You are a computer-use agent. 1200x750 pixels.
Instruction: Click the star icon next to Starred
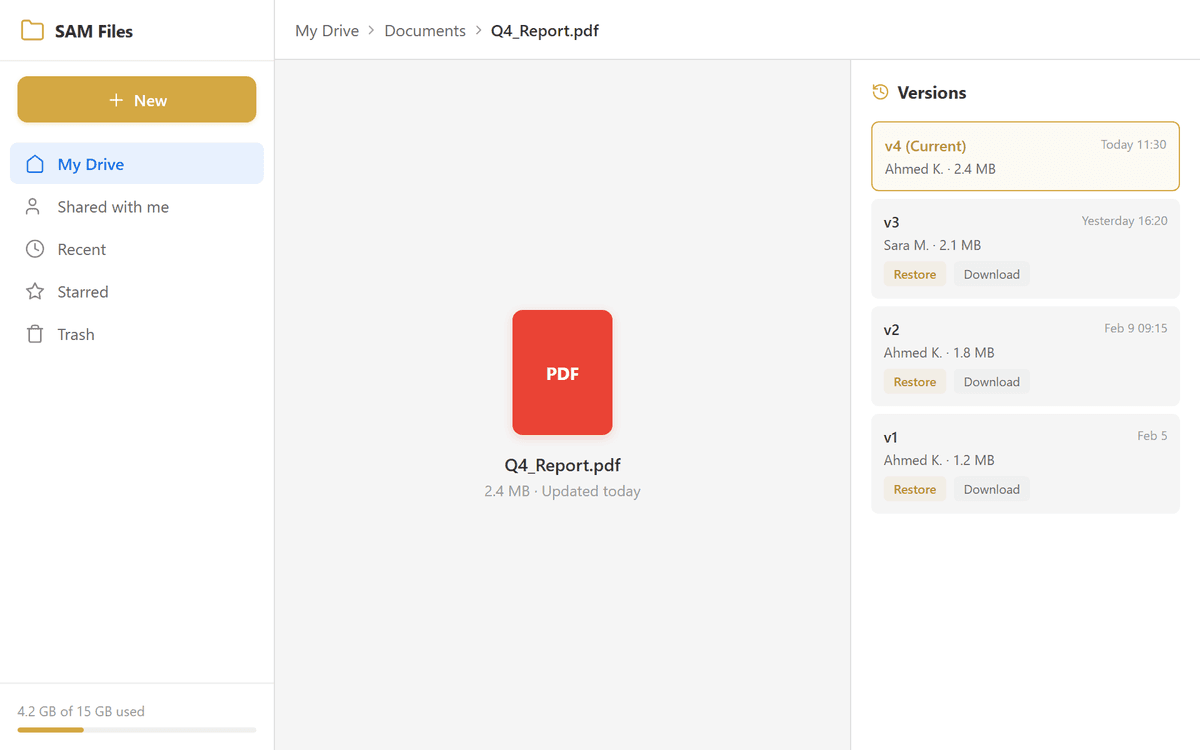click(35, 292)
